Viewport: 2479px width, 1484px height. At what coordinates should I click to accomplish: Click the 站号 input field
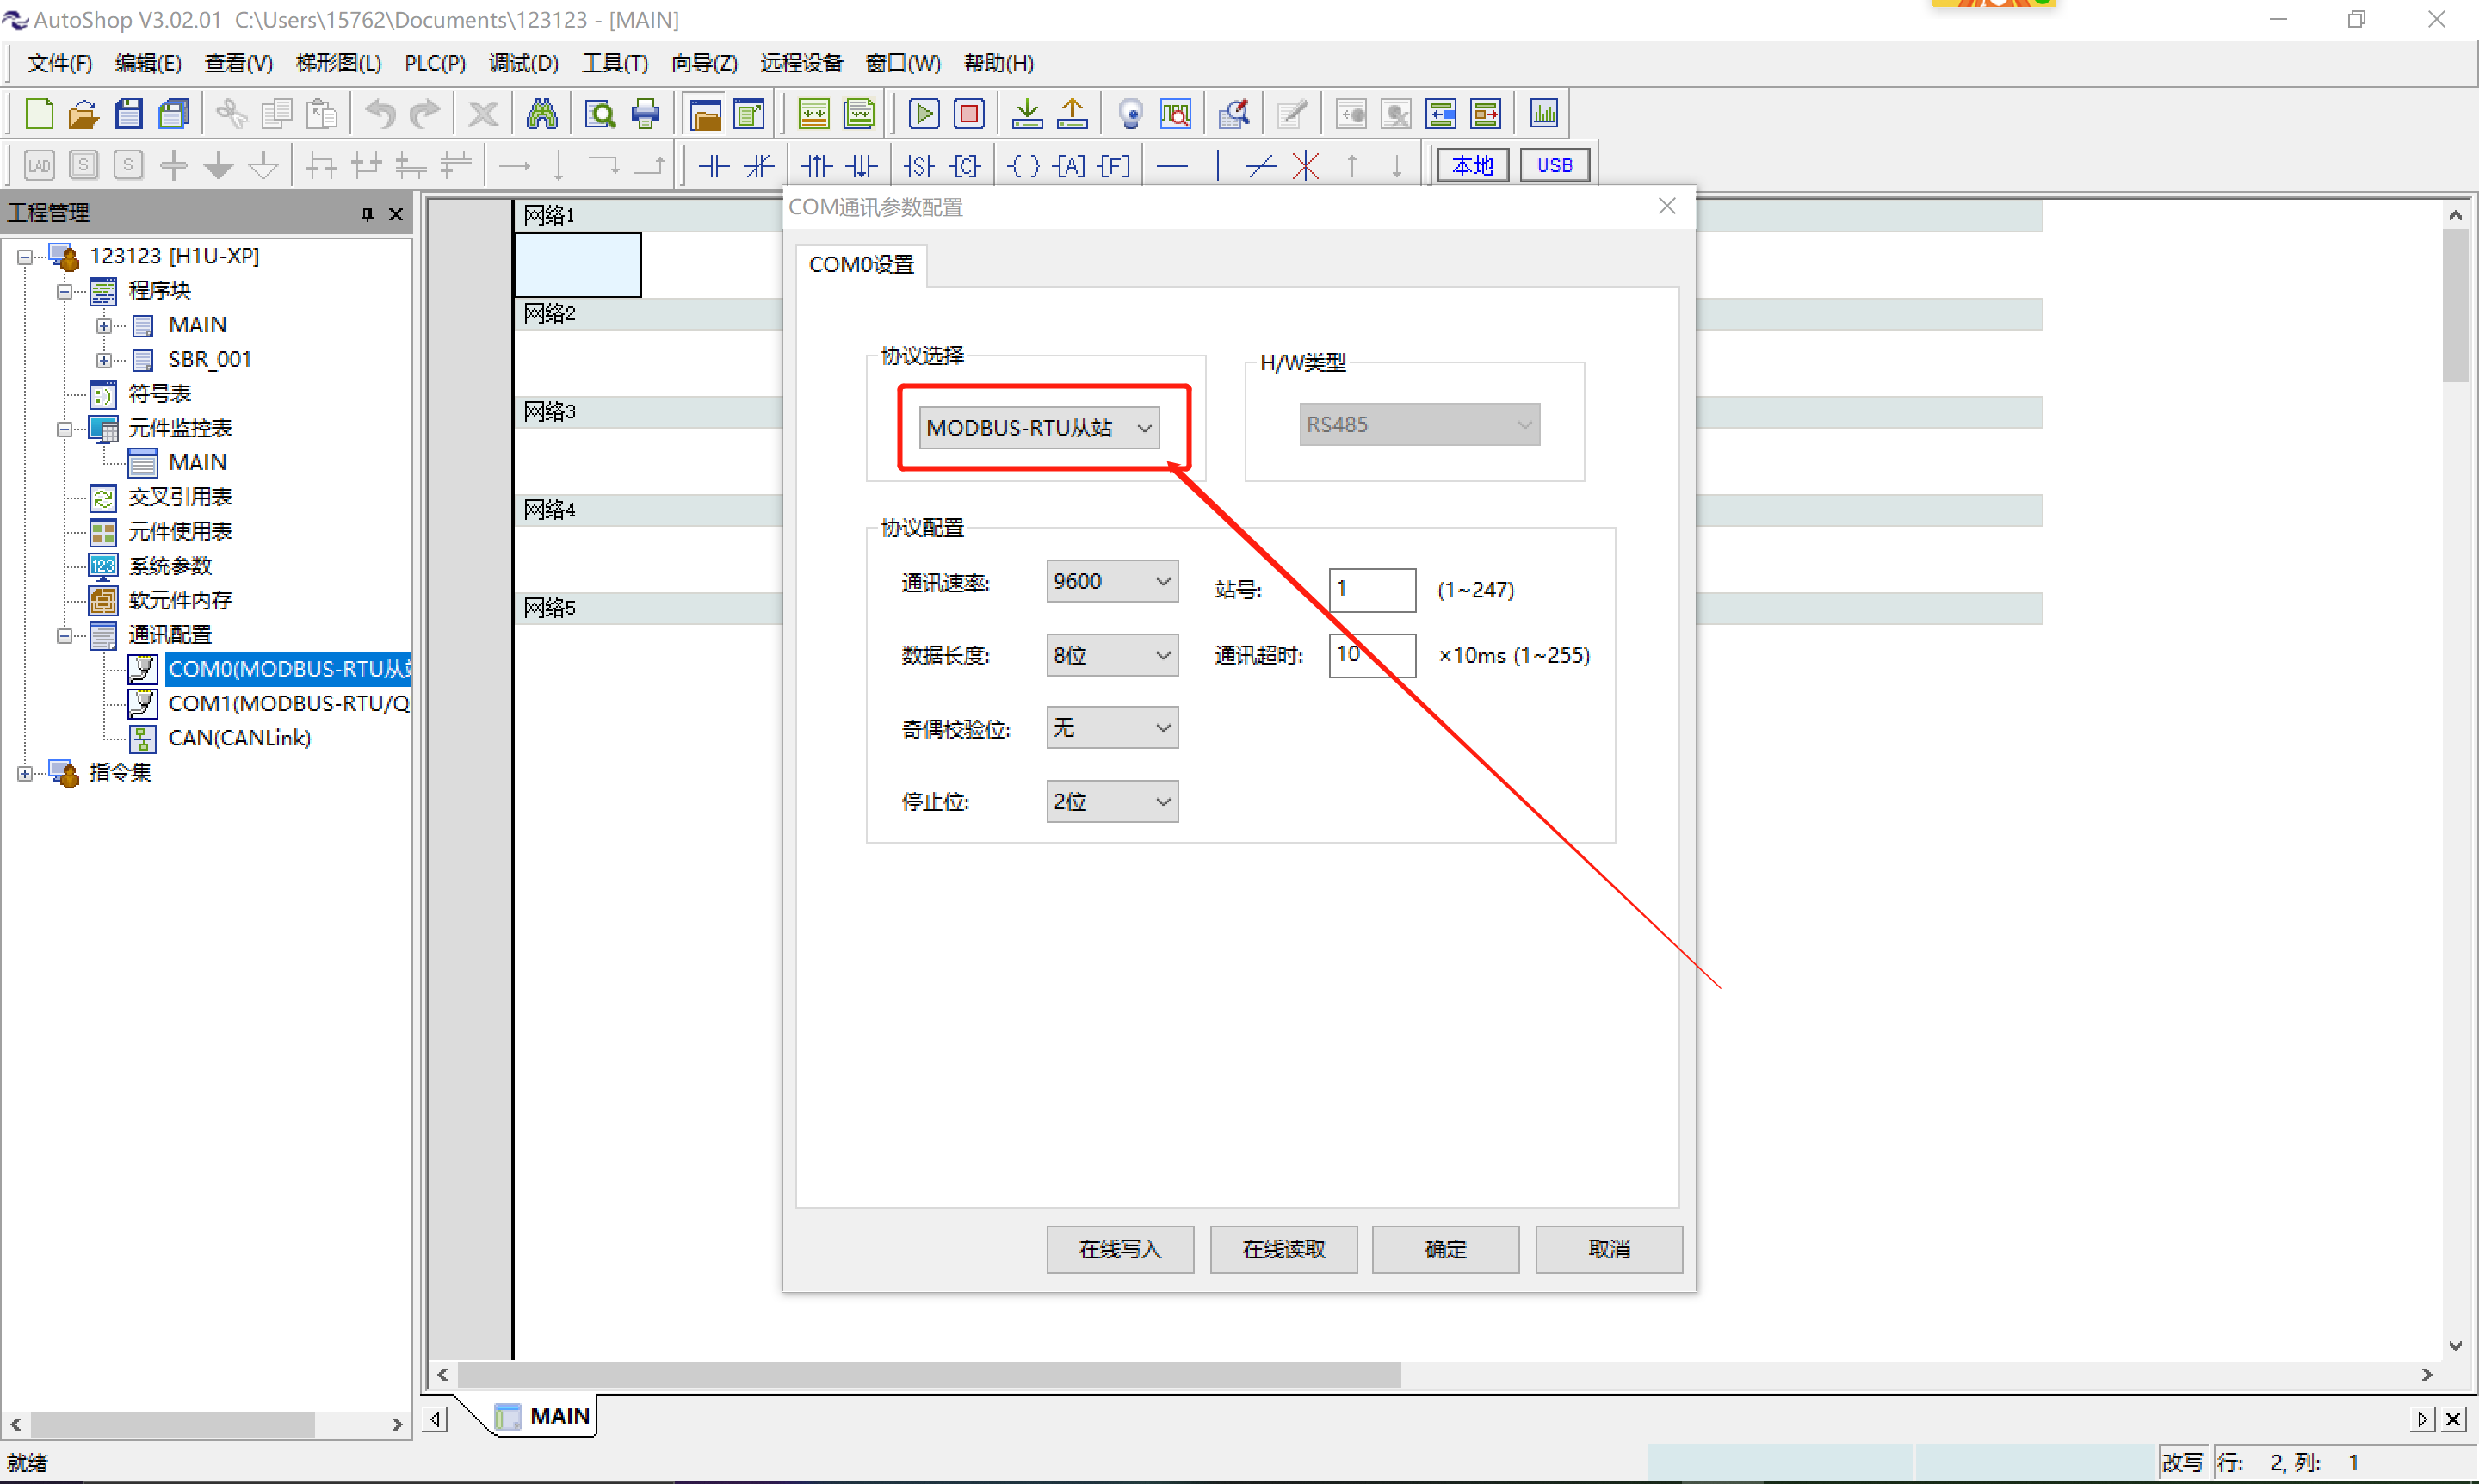point(1372,589)
